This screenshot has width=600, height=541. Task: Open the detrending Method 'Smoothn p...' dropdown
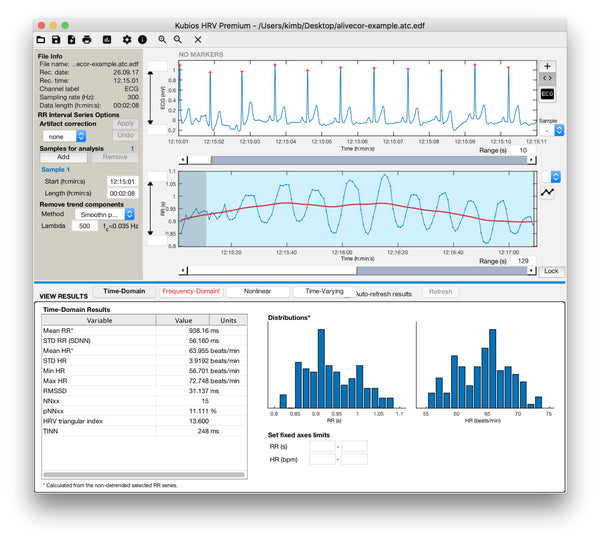point(105,214)
